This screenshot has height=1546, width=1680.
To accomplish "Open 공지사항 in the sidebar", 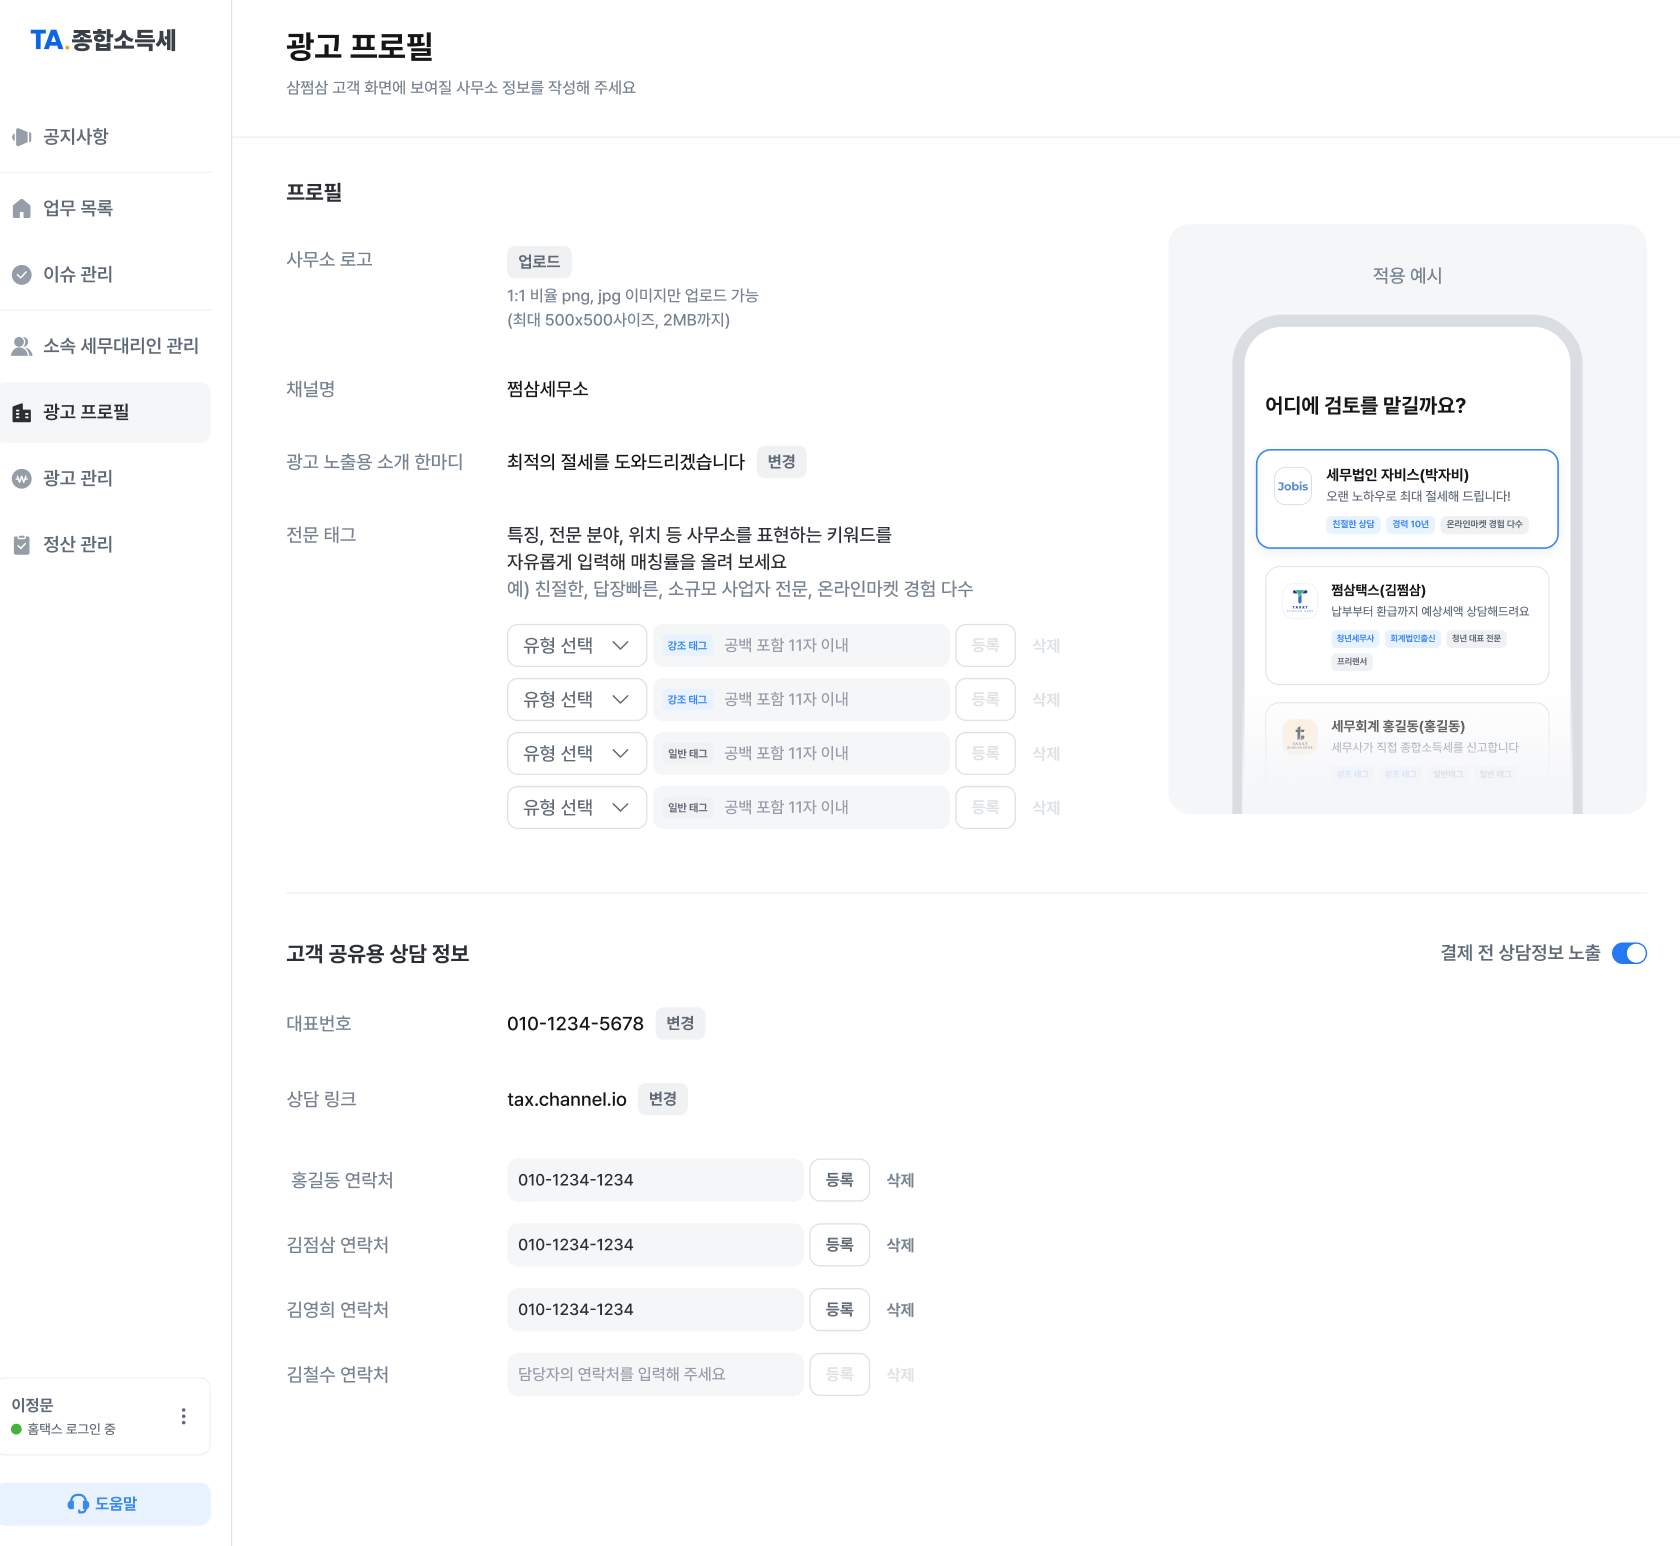I will pyautogui.click(x=105, y=137).
